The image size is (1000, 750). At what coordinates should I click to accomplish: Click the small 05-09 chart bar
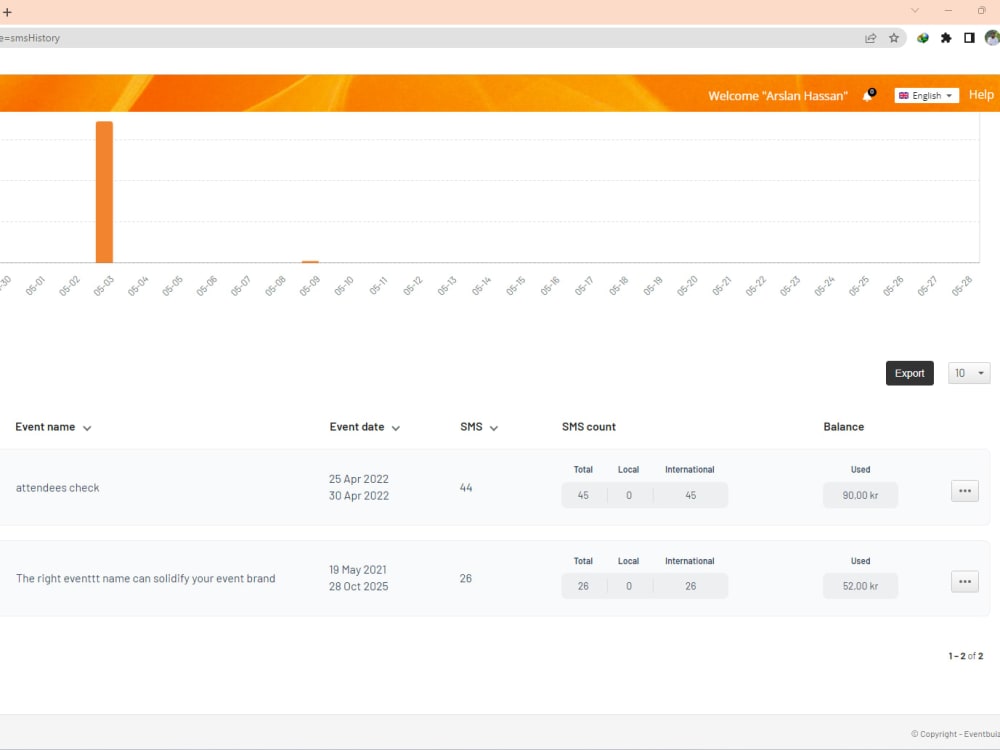[x=310, y=261]
